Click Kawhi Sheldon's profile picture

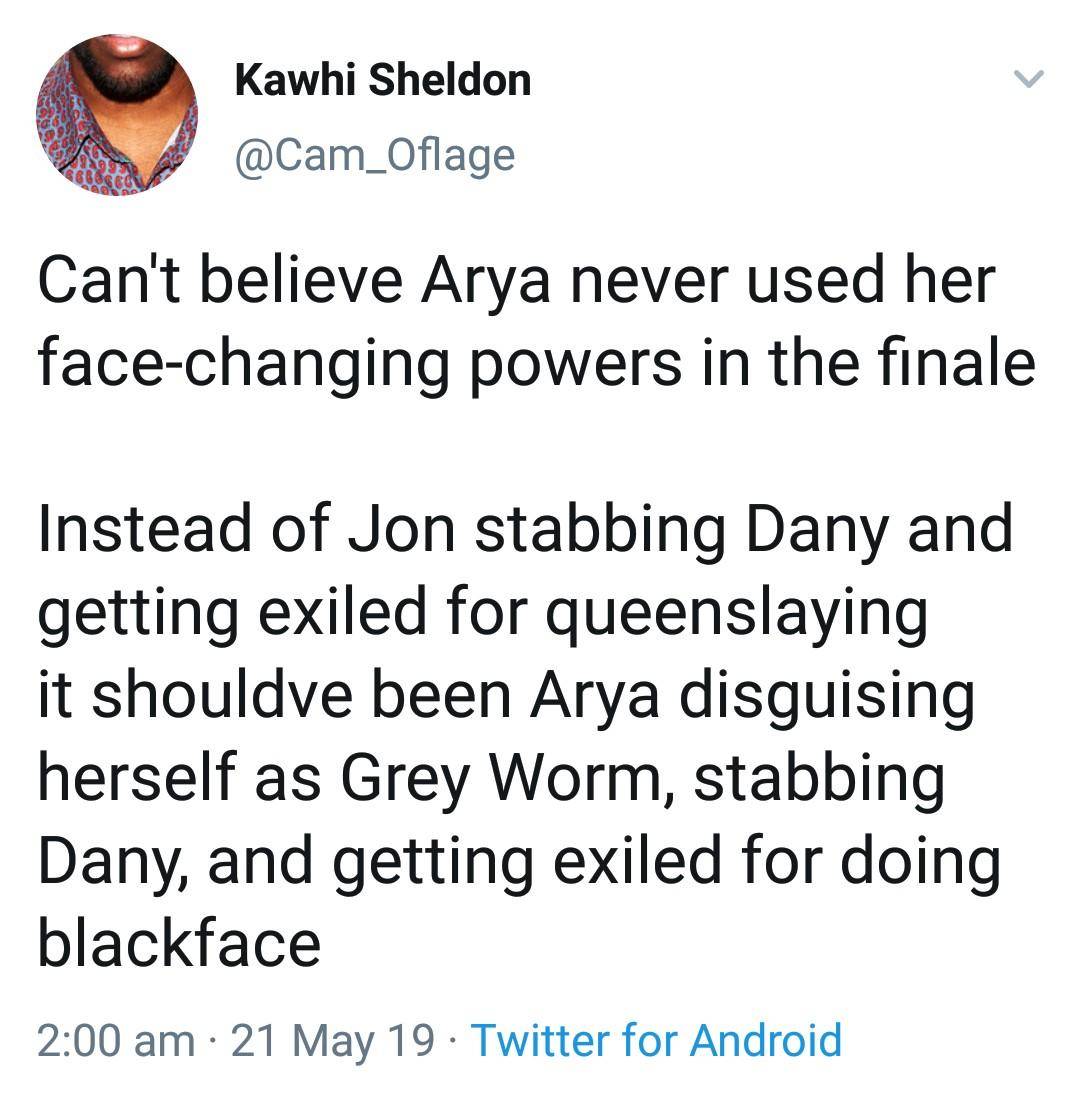(117, 115)
